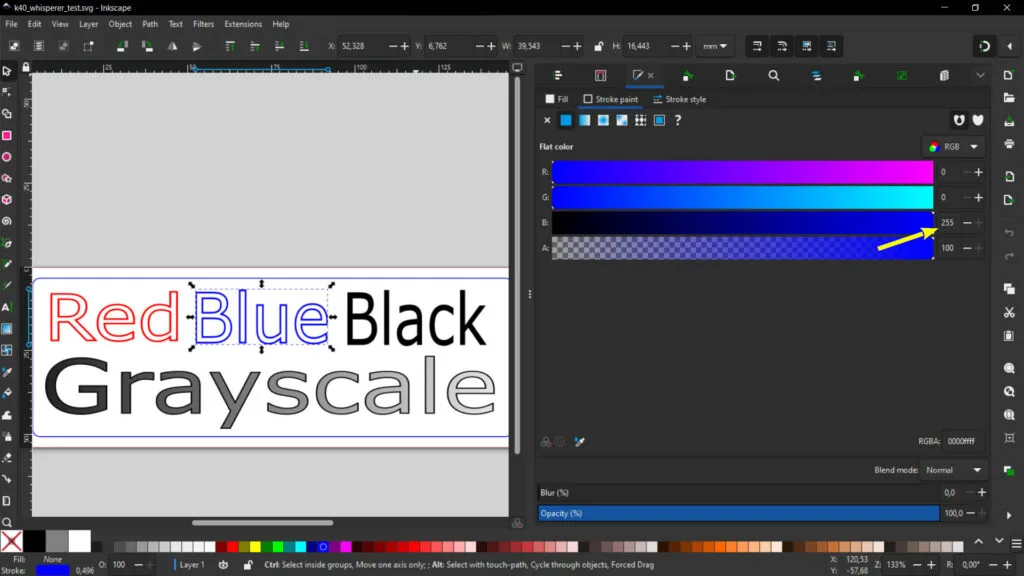Viewport: 1024px width, 576px height.
Task: Open the Blend mode dropdown
Action: pyautogui.click(x=950, y=470)
